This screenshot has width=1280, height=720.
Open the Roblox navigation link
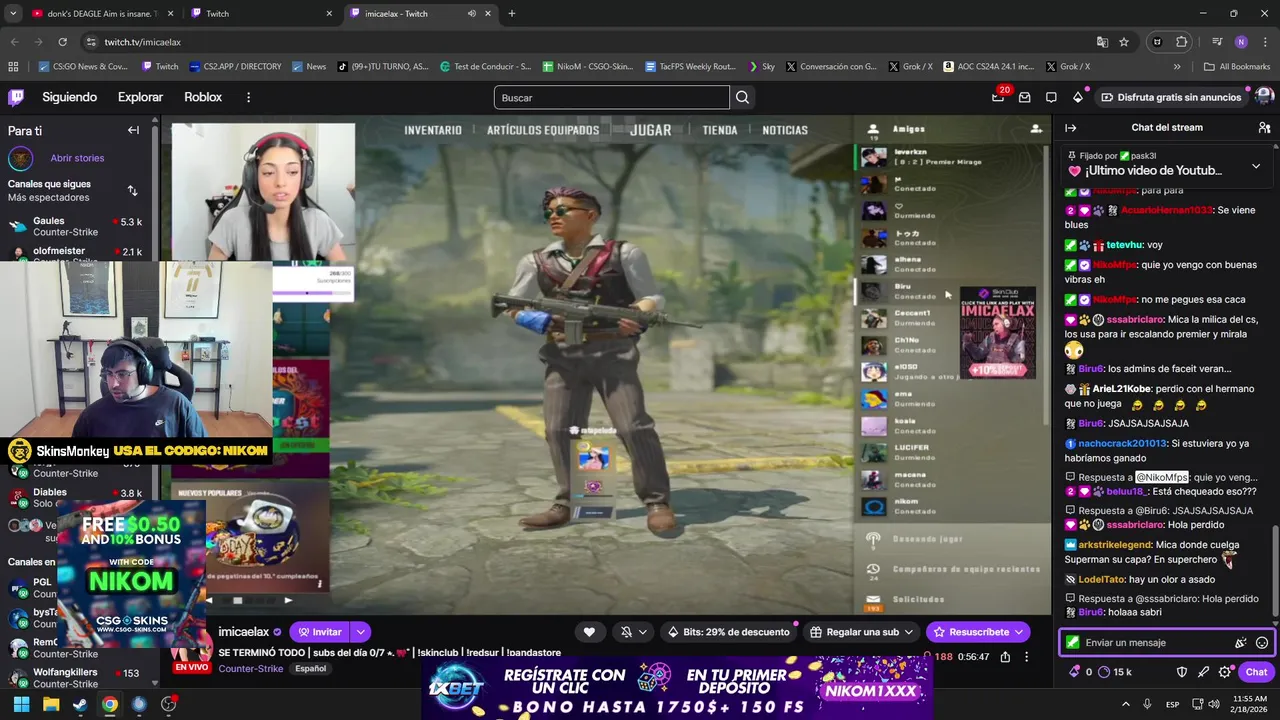click(203, 97)
